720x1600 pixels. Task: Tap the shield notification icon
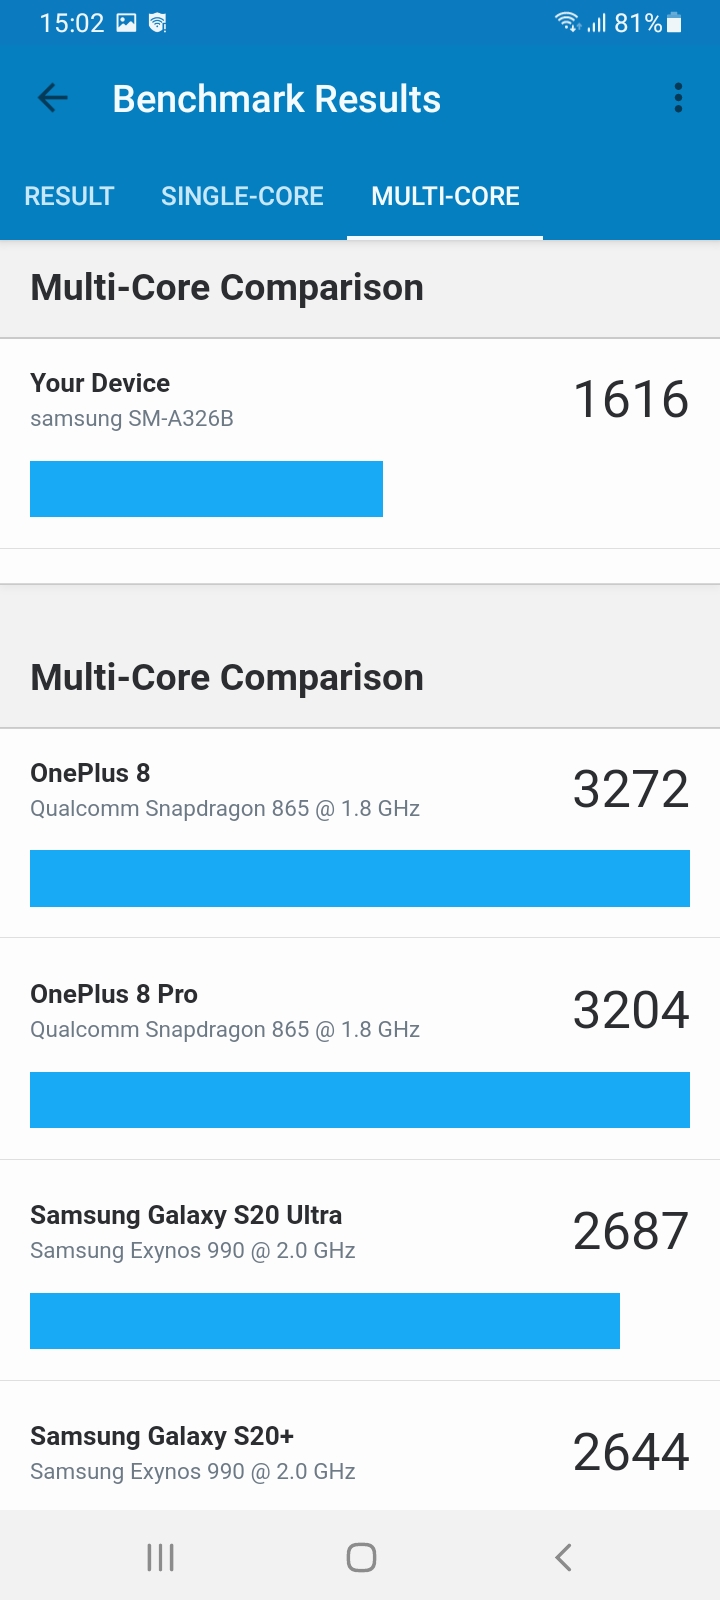(x=157, y=22)
